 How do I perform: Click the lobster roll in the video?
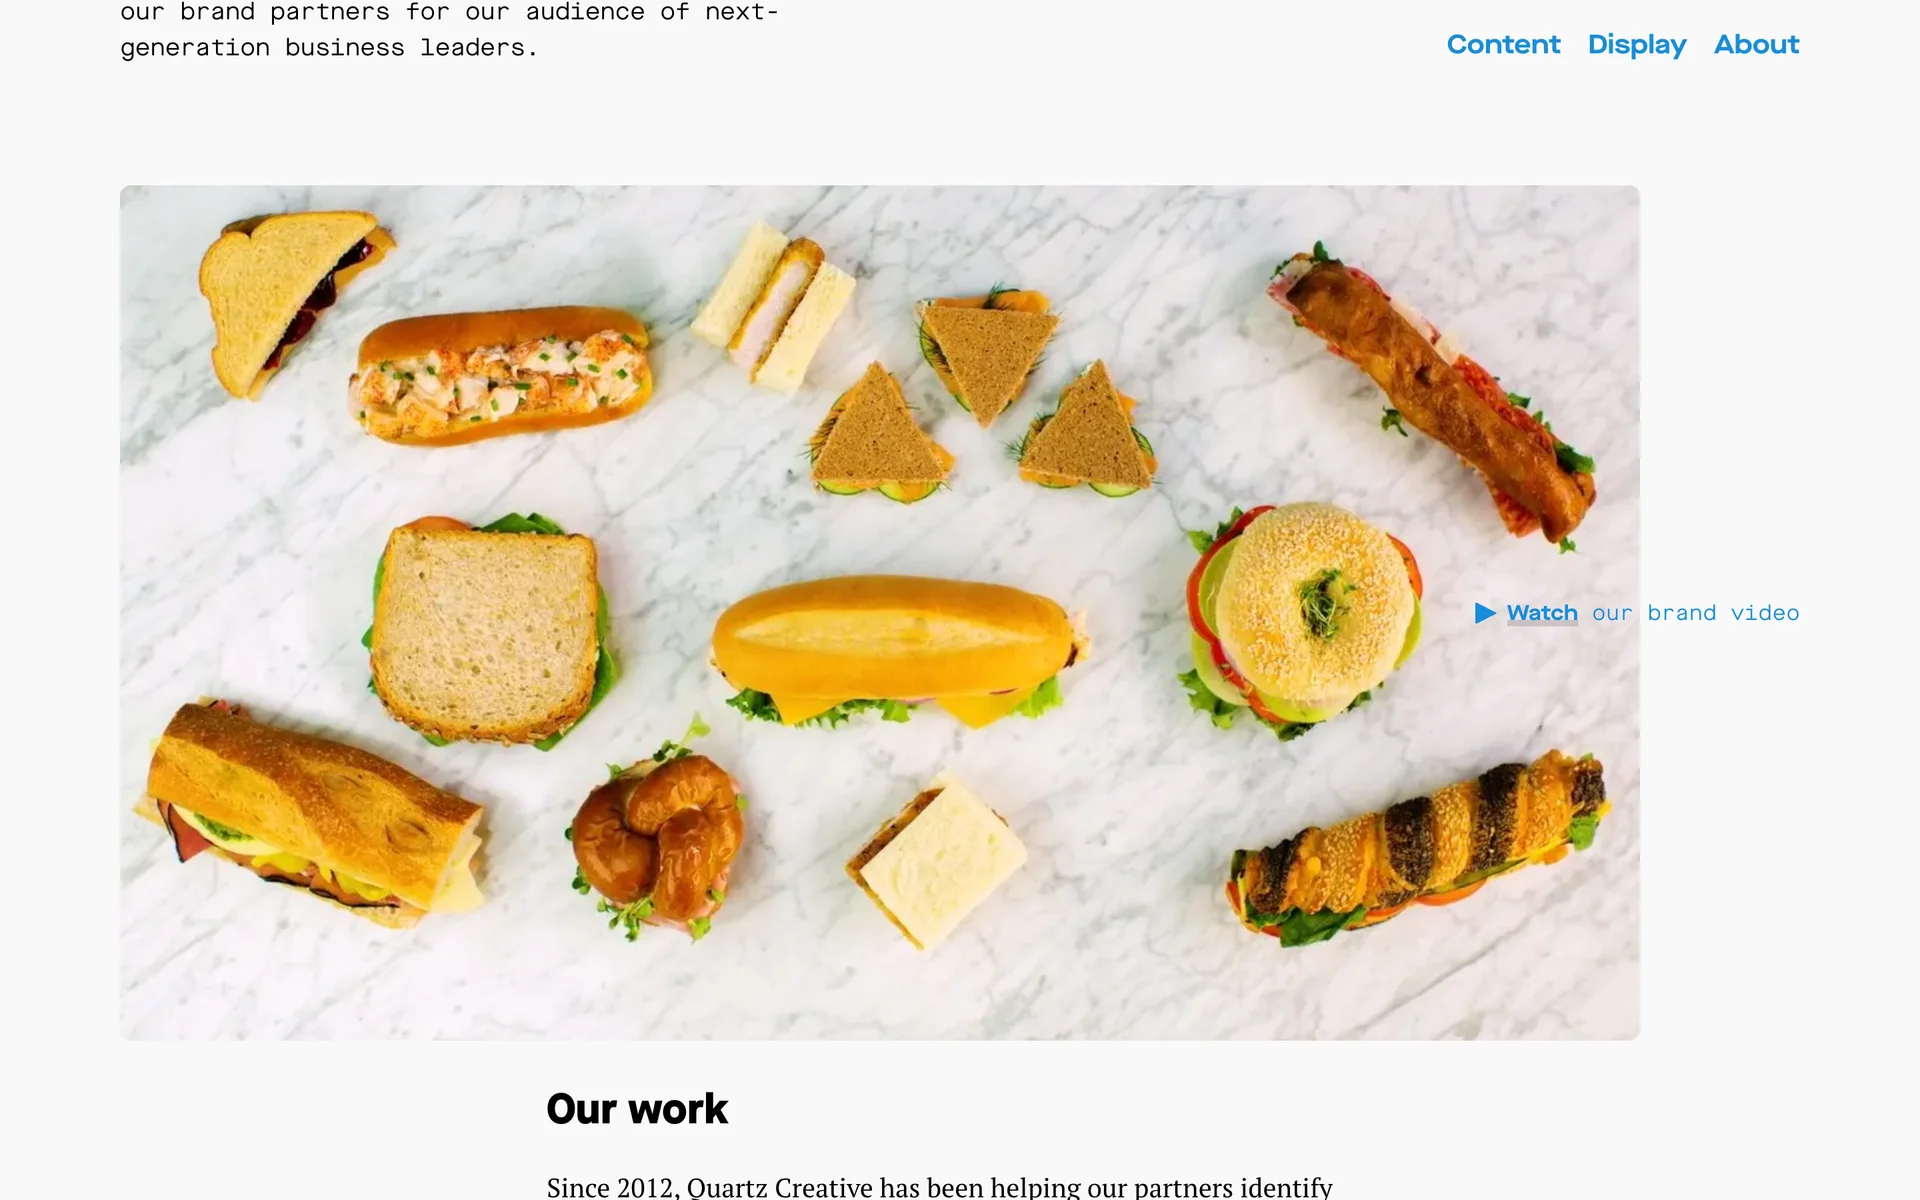click(500, 375)
